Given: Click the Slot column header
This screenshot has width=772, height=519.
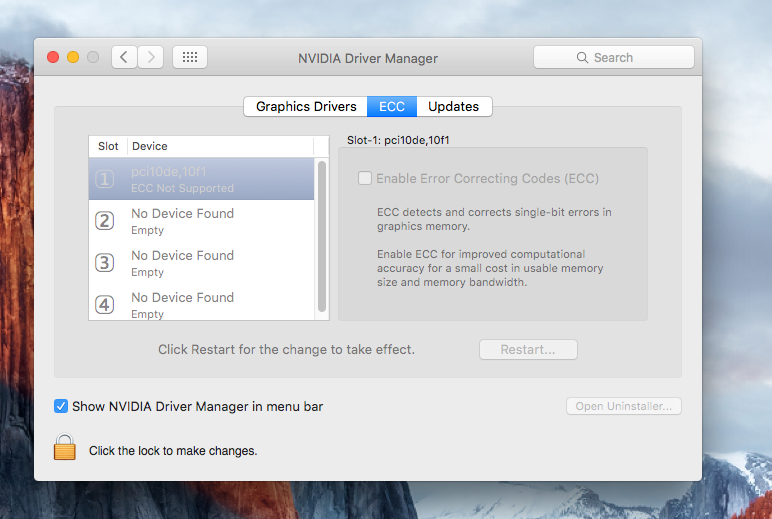Looking at the screenshot, I should point(108,146).
